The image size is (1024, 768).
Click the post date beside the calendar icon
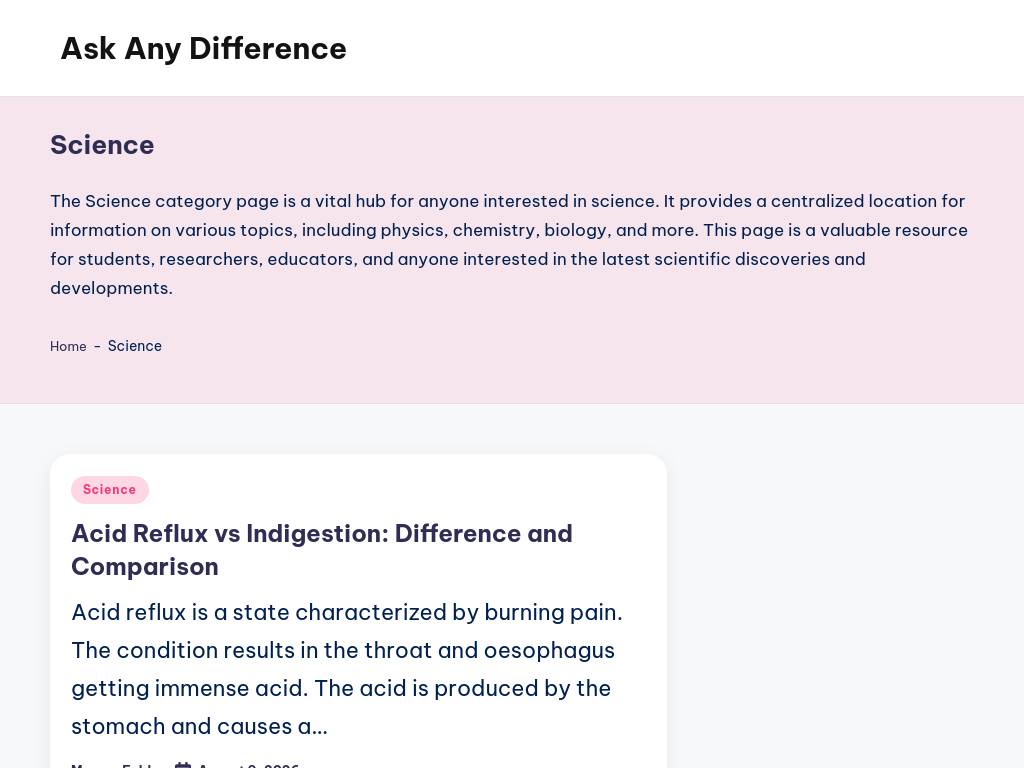click(249, 765)
